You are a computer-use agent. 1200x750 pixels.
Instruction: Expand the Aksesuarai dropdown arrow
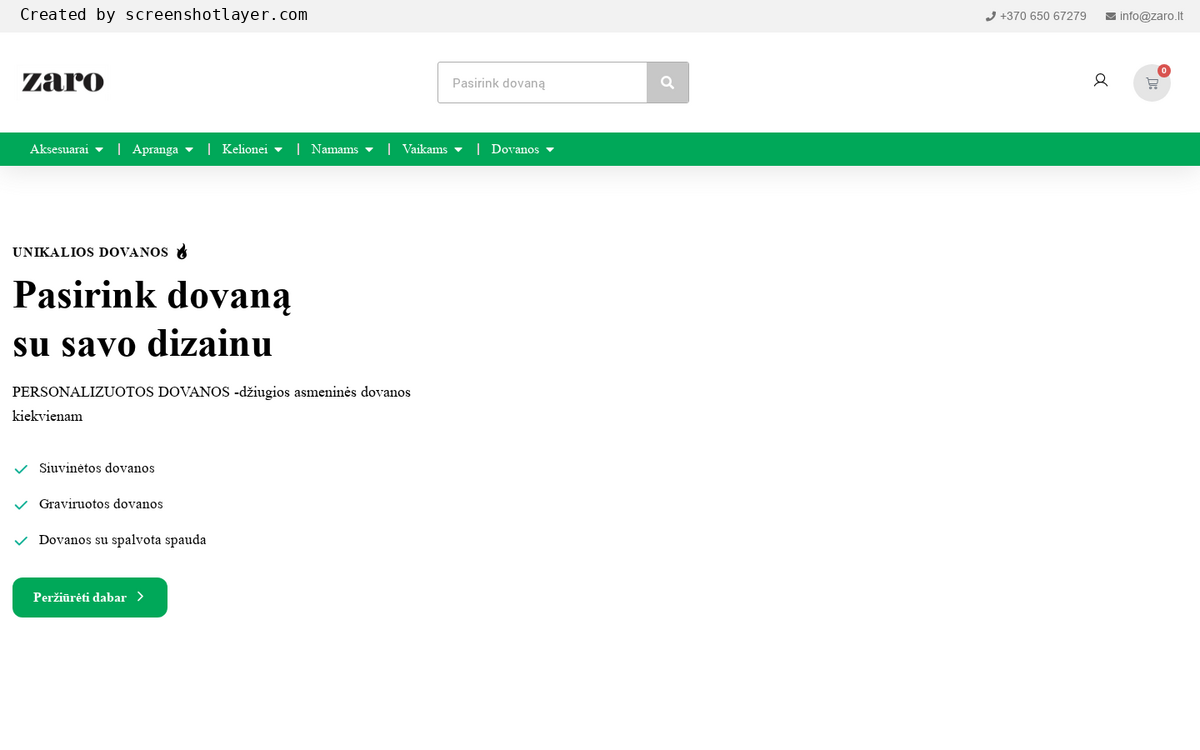(x=99, y=150)
